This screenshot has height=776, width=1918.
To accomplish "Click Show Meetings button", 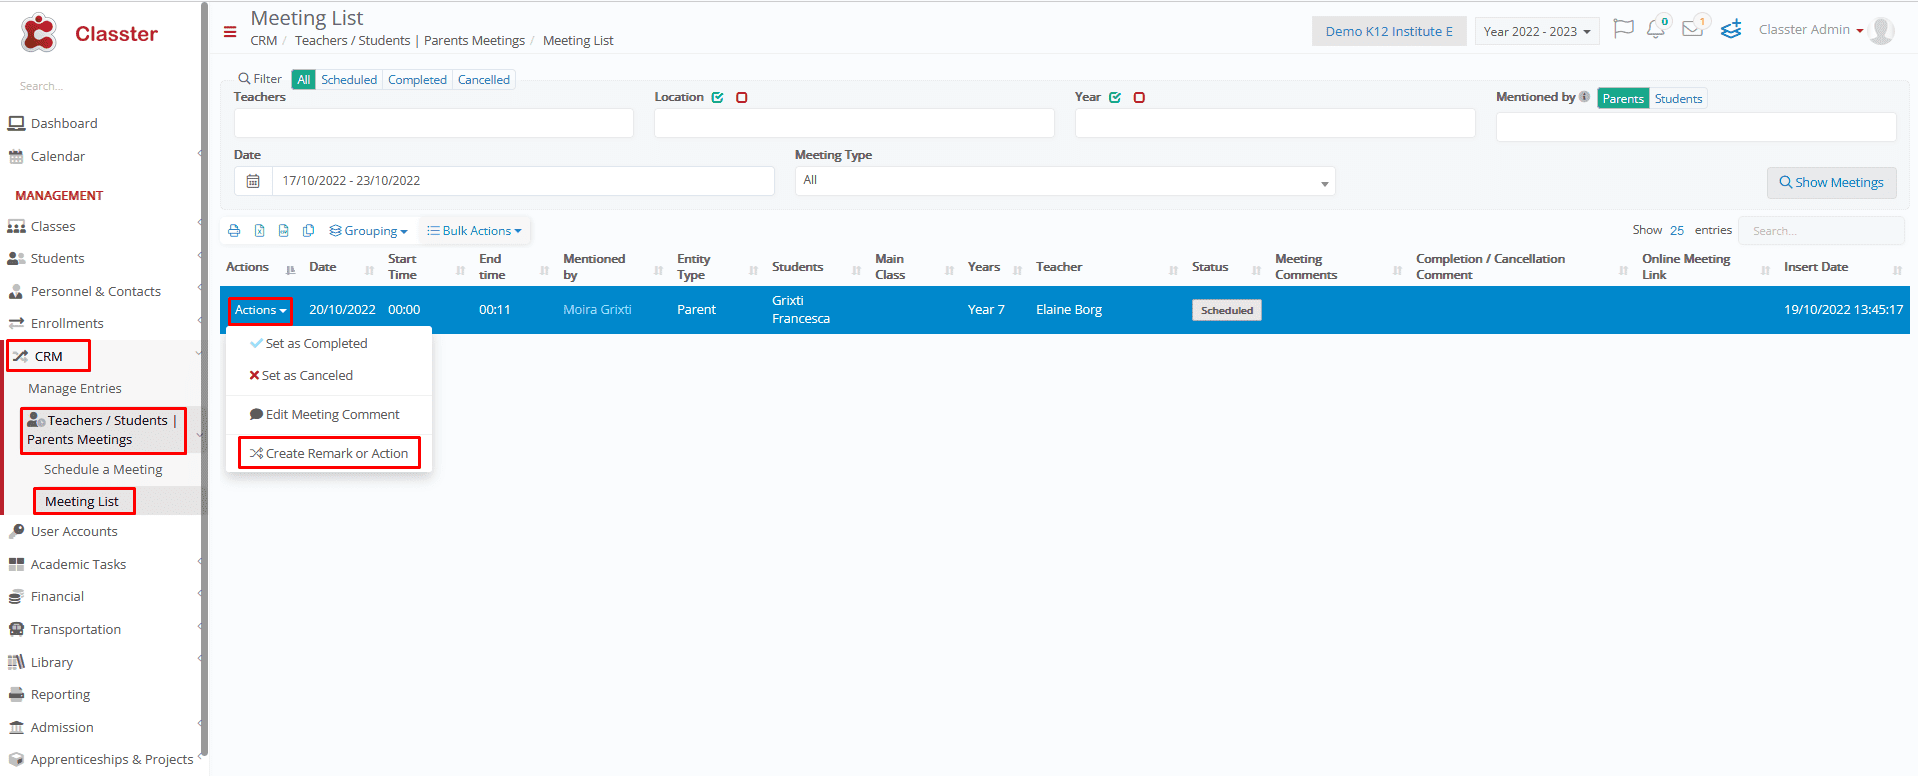I will click(x=1831, y=182).
